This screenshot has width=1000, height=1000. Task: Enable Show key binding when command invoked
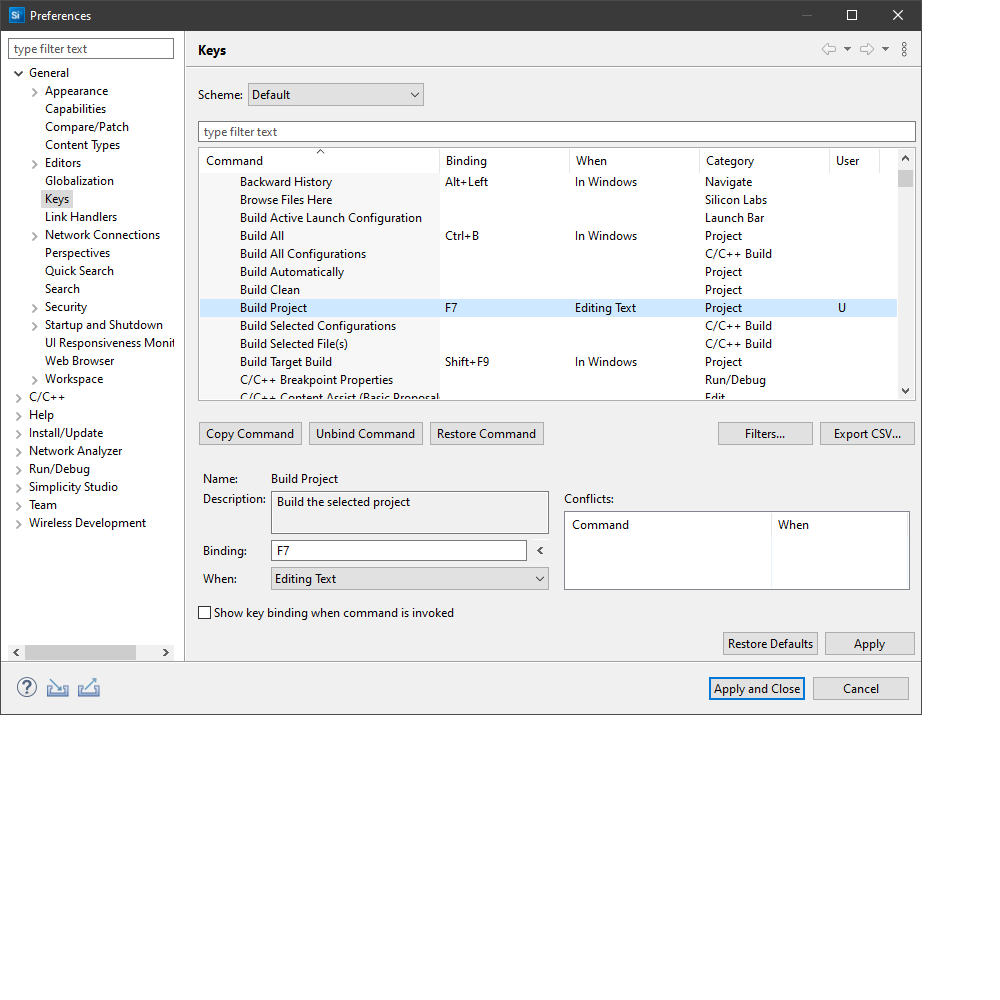[x=205, y=613]
